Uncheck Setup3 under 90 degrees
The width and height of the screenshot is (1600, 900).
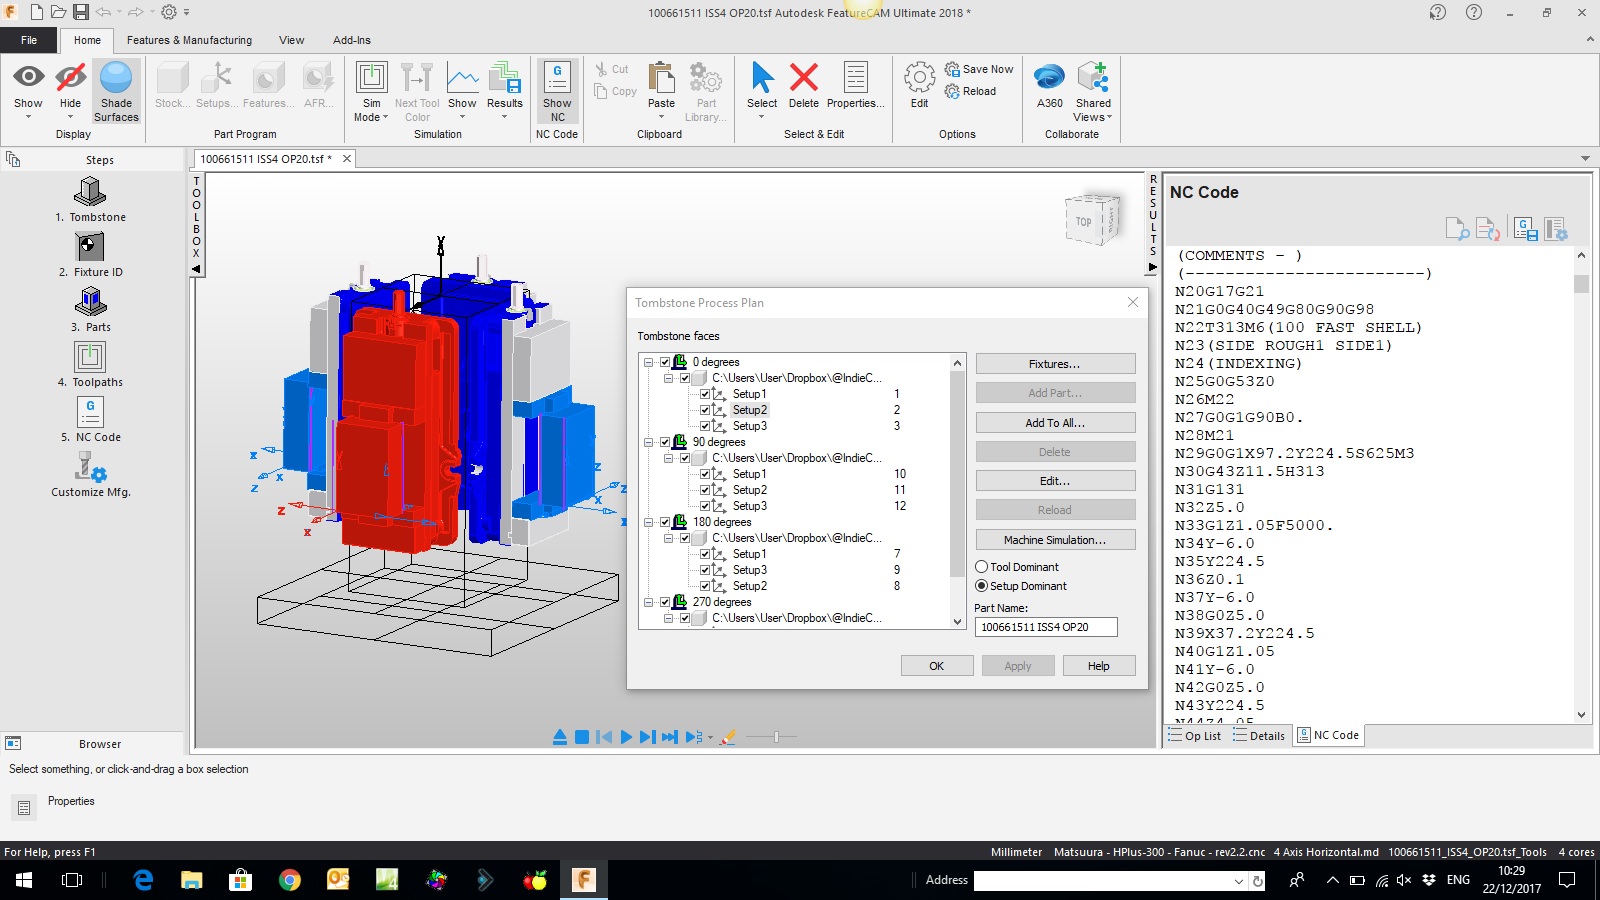tap(705, 506)
